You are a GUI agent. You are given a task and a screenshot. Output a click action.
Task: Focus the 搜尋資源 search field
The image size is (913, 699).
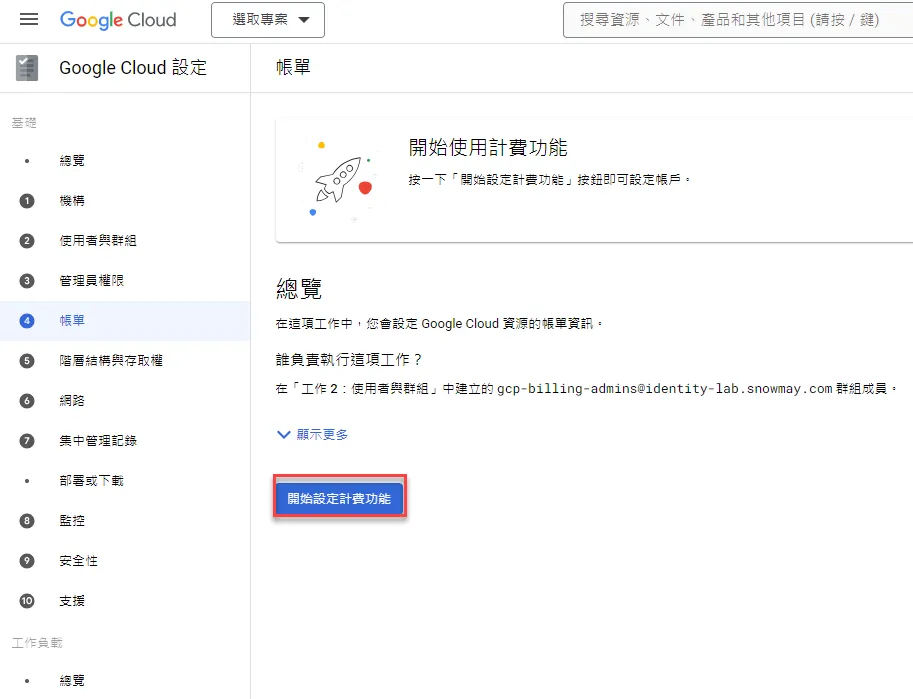[x=738, y=20]
